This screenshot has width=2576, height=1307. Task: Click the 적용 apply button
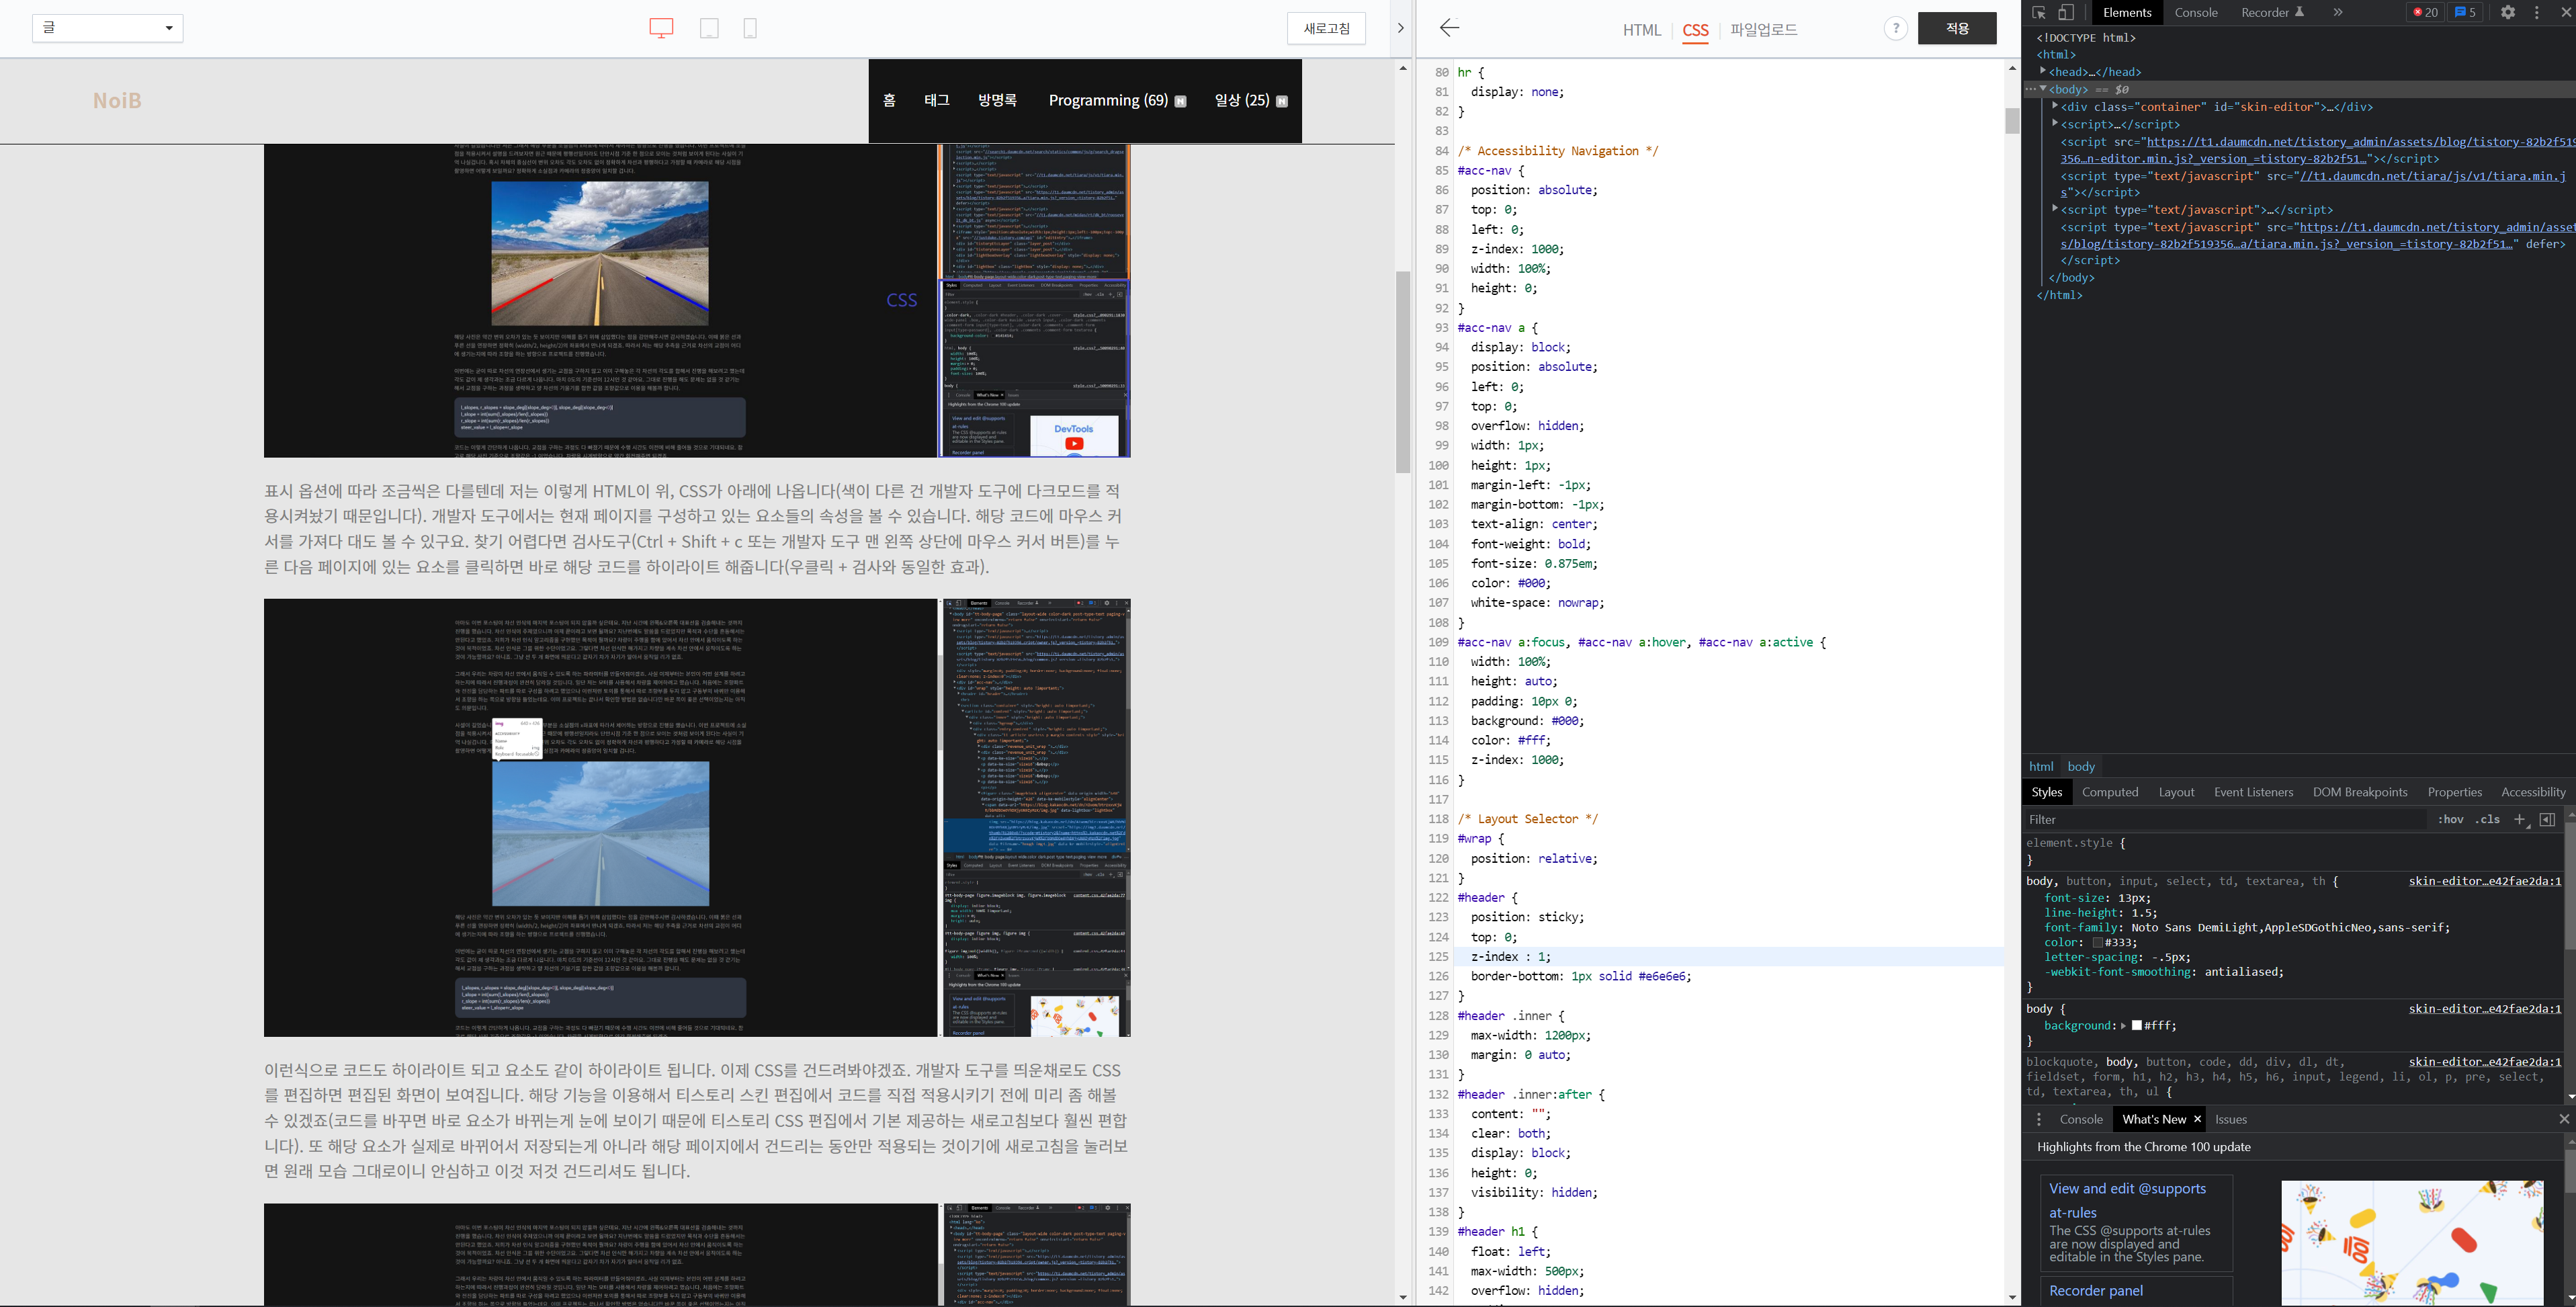[x=1957, y=28]
